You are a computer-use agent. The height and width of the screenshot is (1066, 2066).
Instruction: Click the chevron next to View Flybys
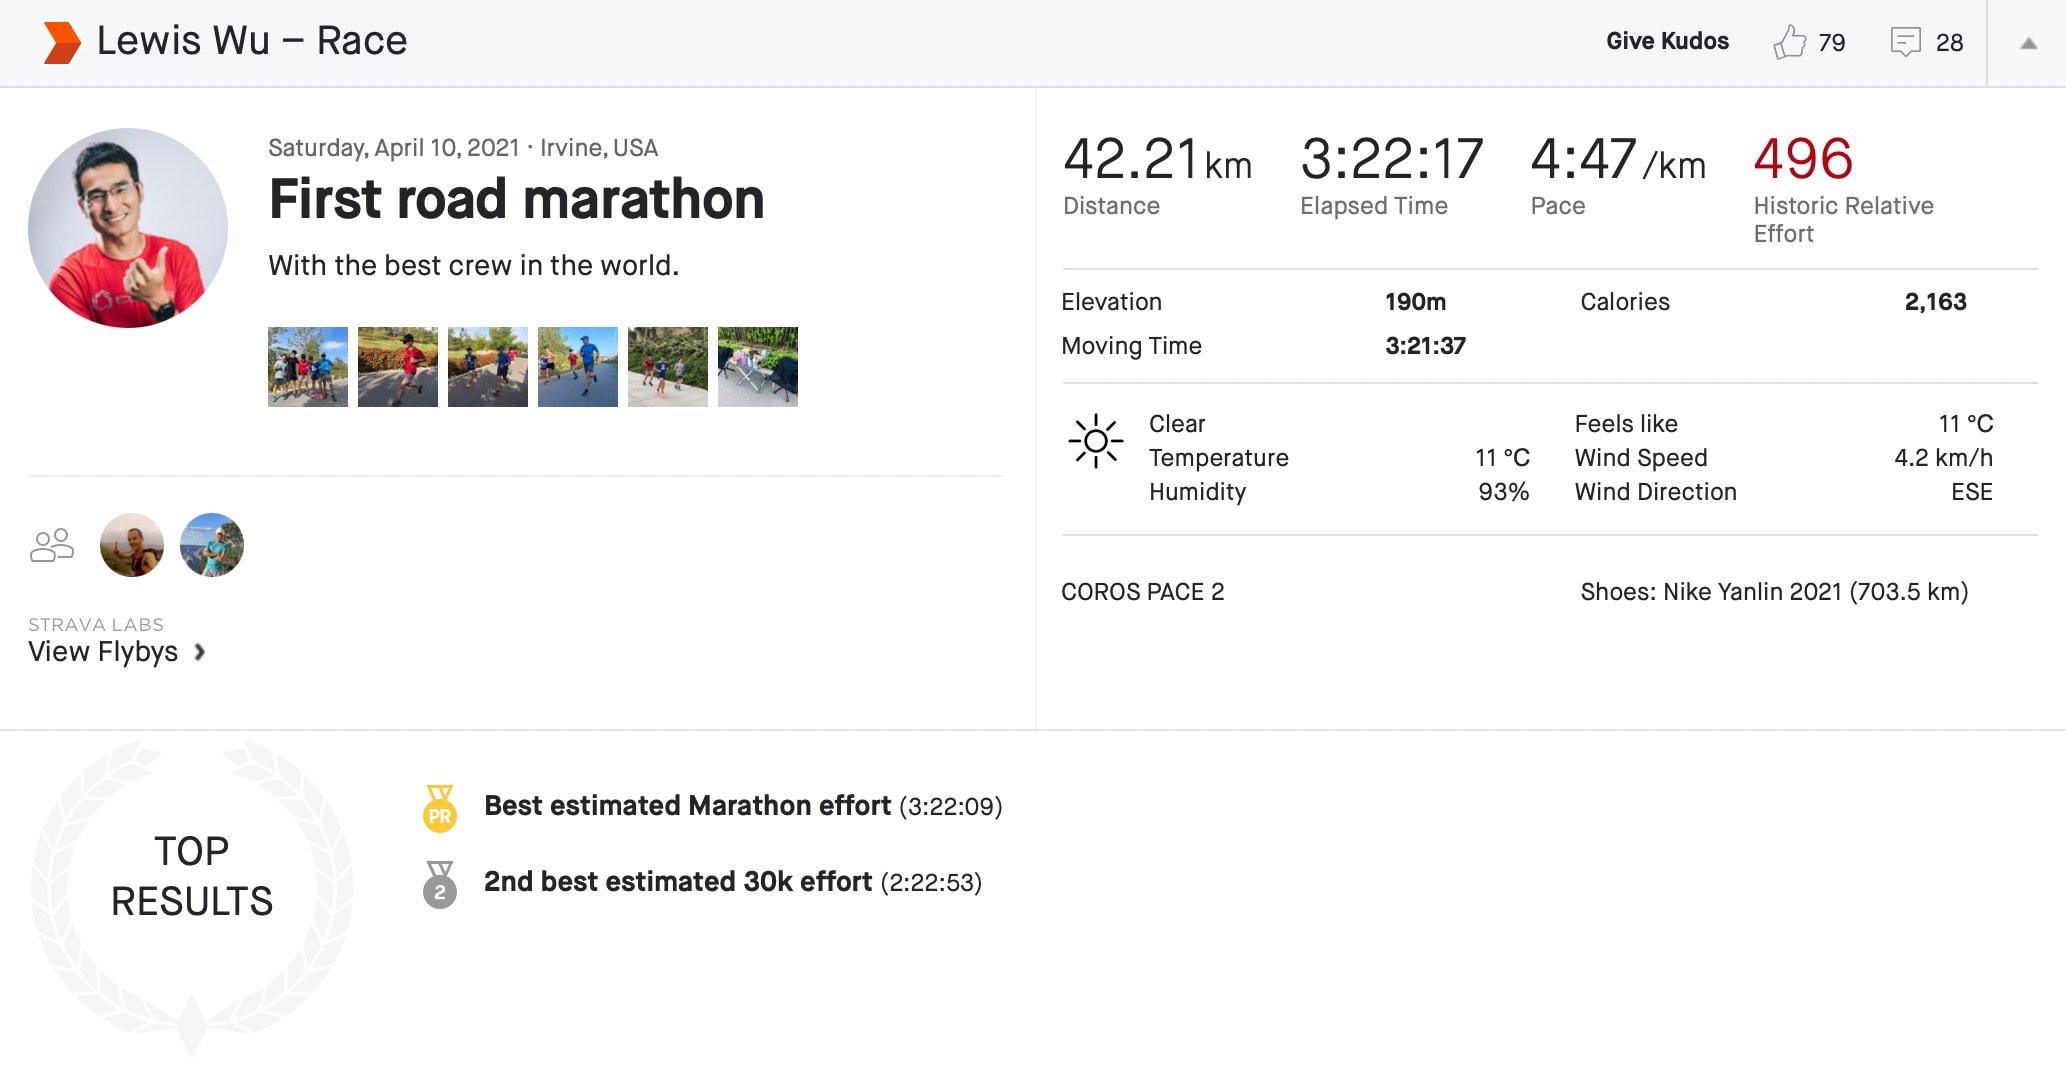click(200, 652)
